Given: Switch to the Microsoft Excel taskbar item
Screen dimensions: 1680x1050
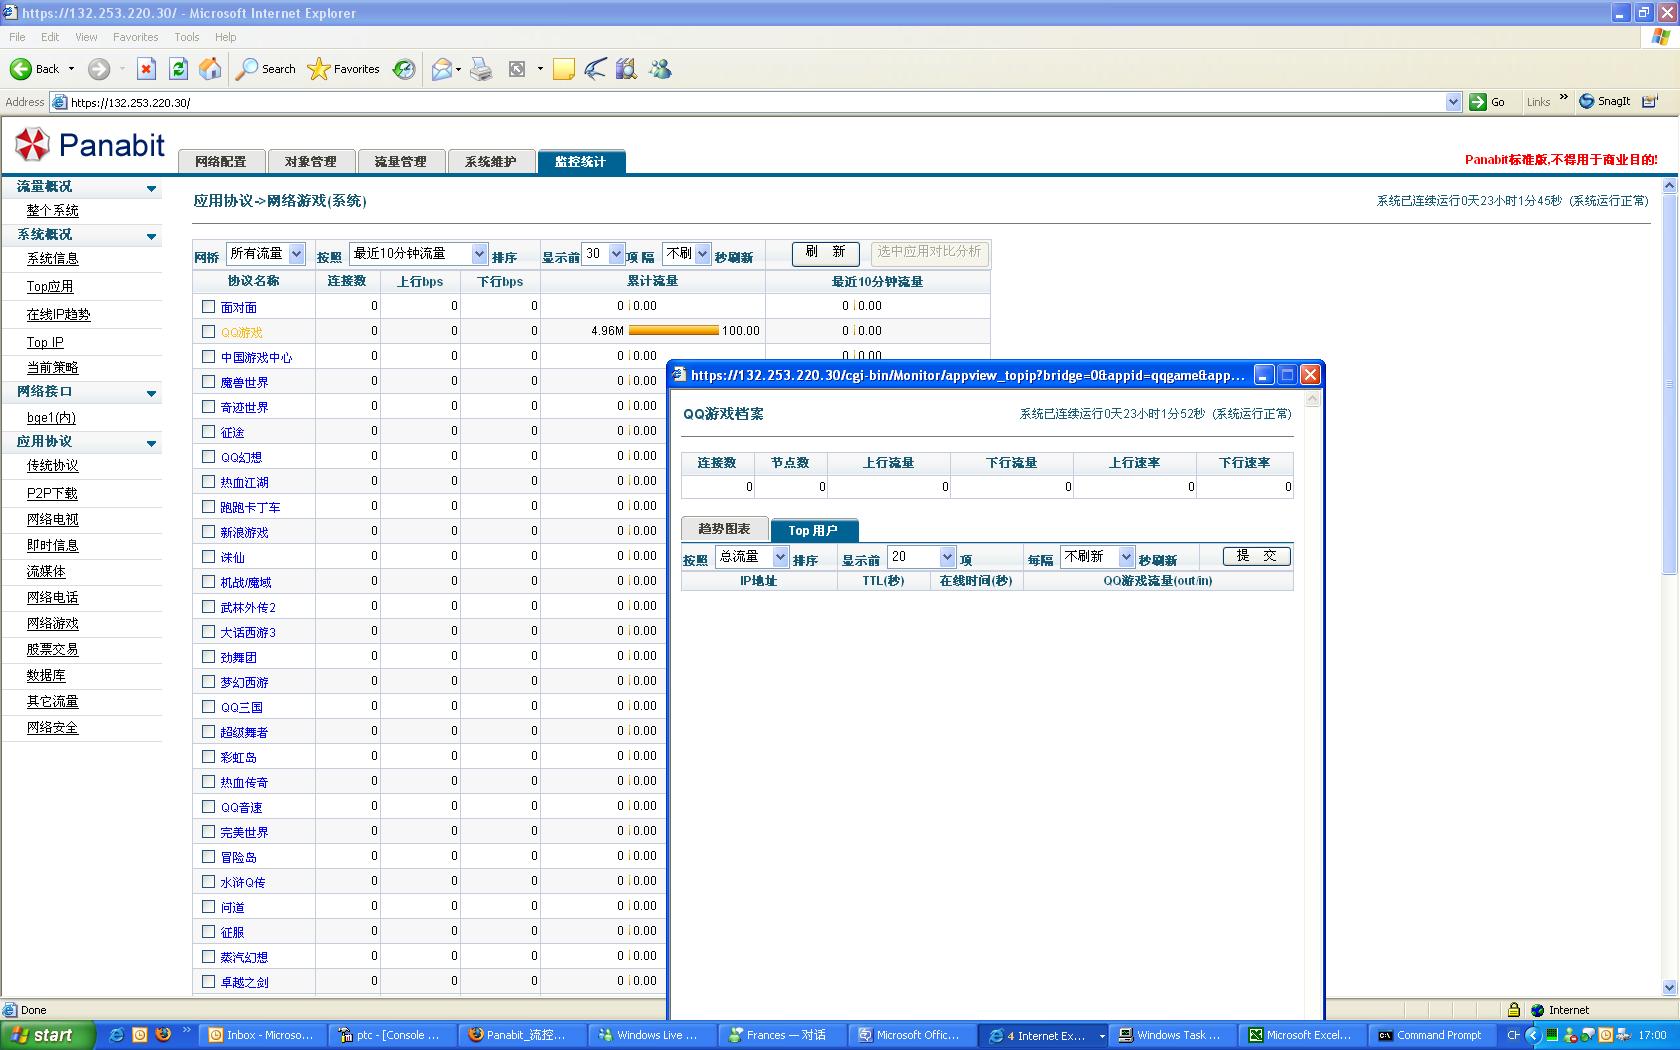Looking at the screenshot, I should tap(1300, 1035).
